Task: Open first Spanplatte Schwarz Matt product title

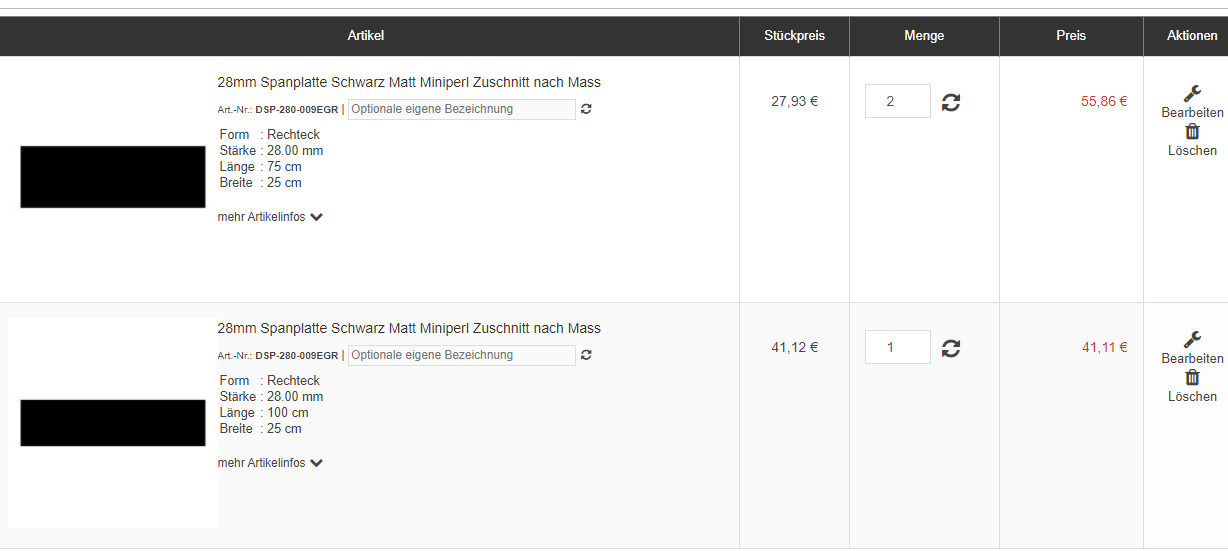Action: [x=409, y=82]
